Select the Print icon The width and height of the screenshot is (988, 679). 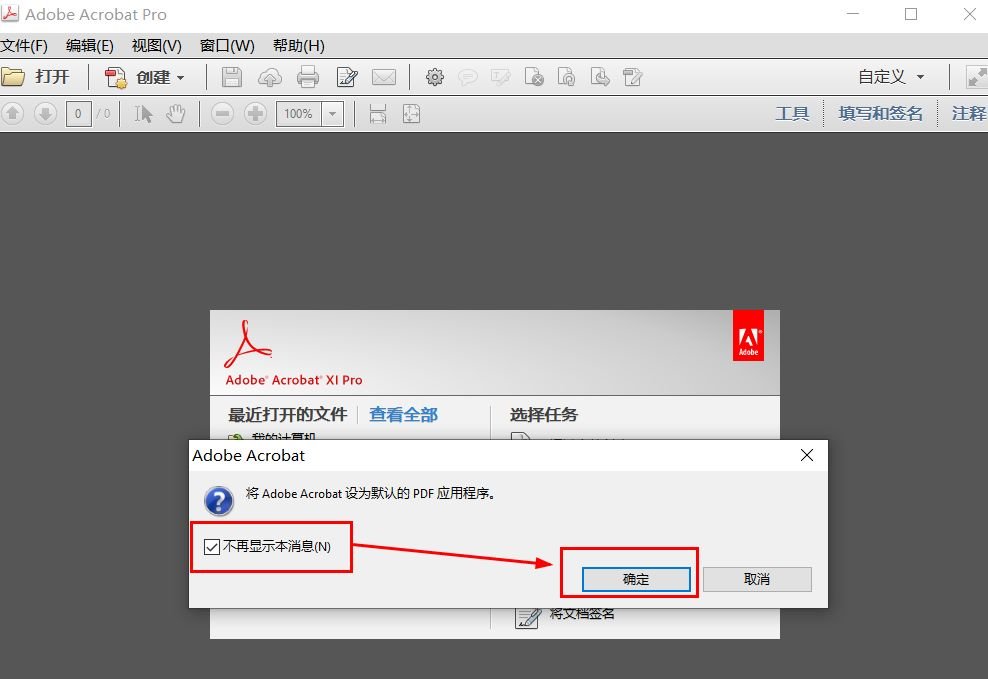coord(307,77)
